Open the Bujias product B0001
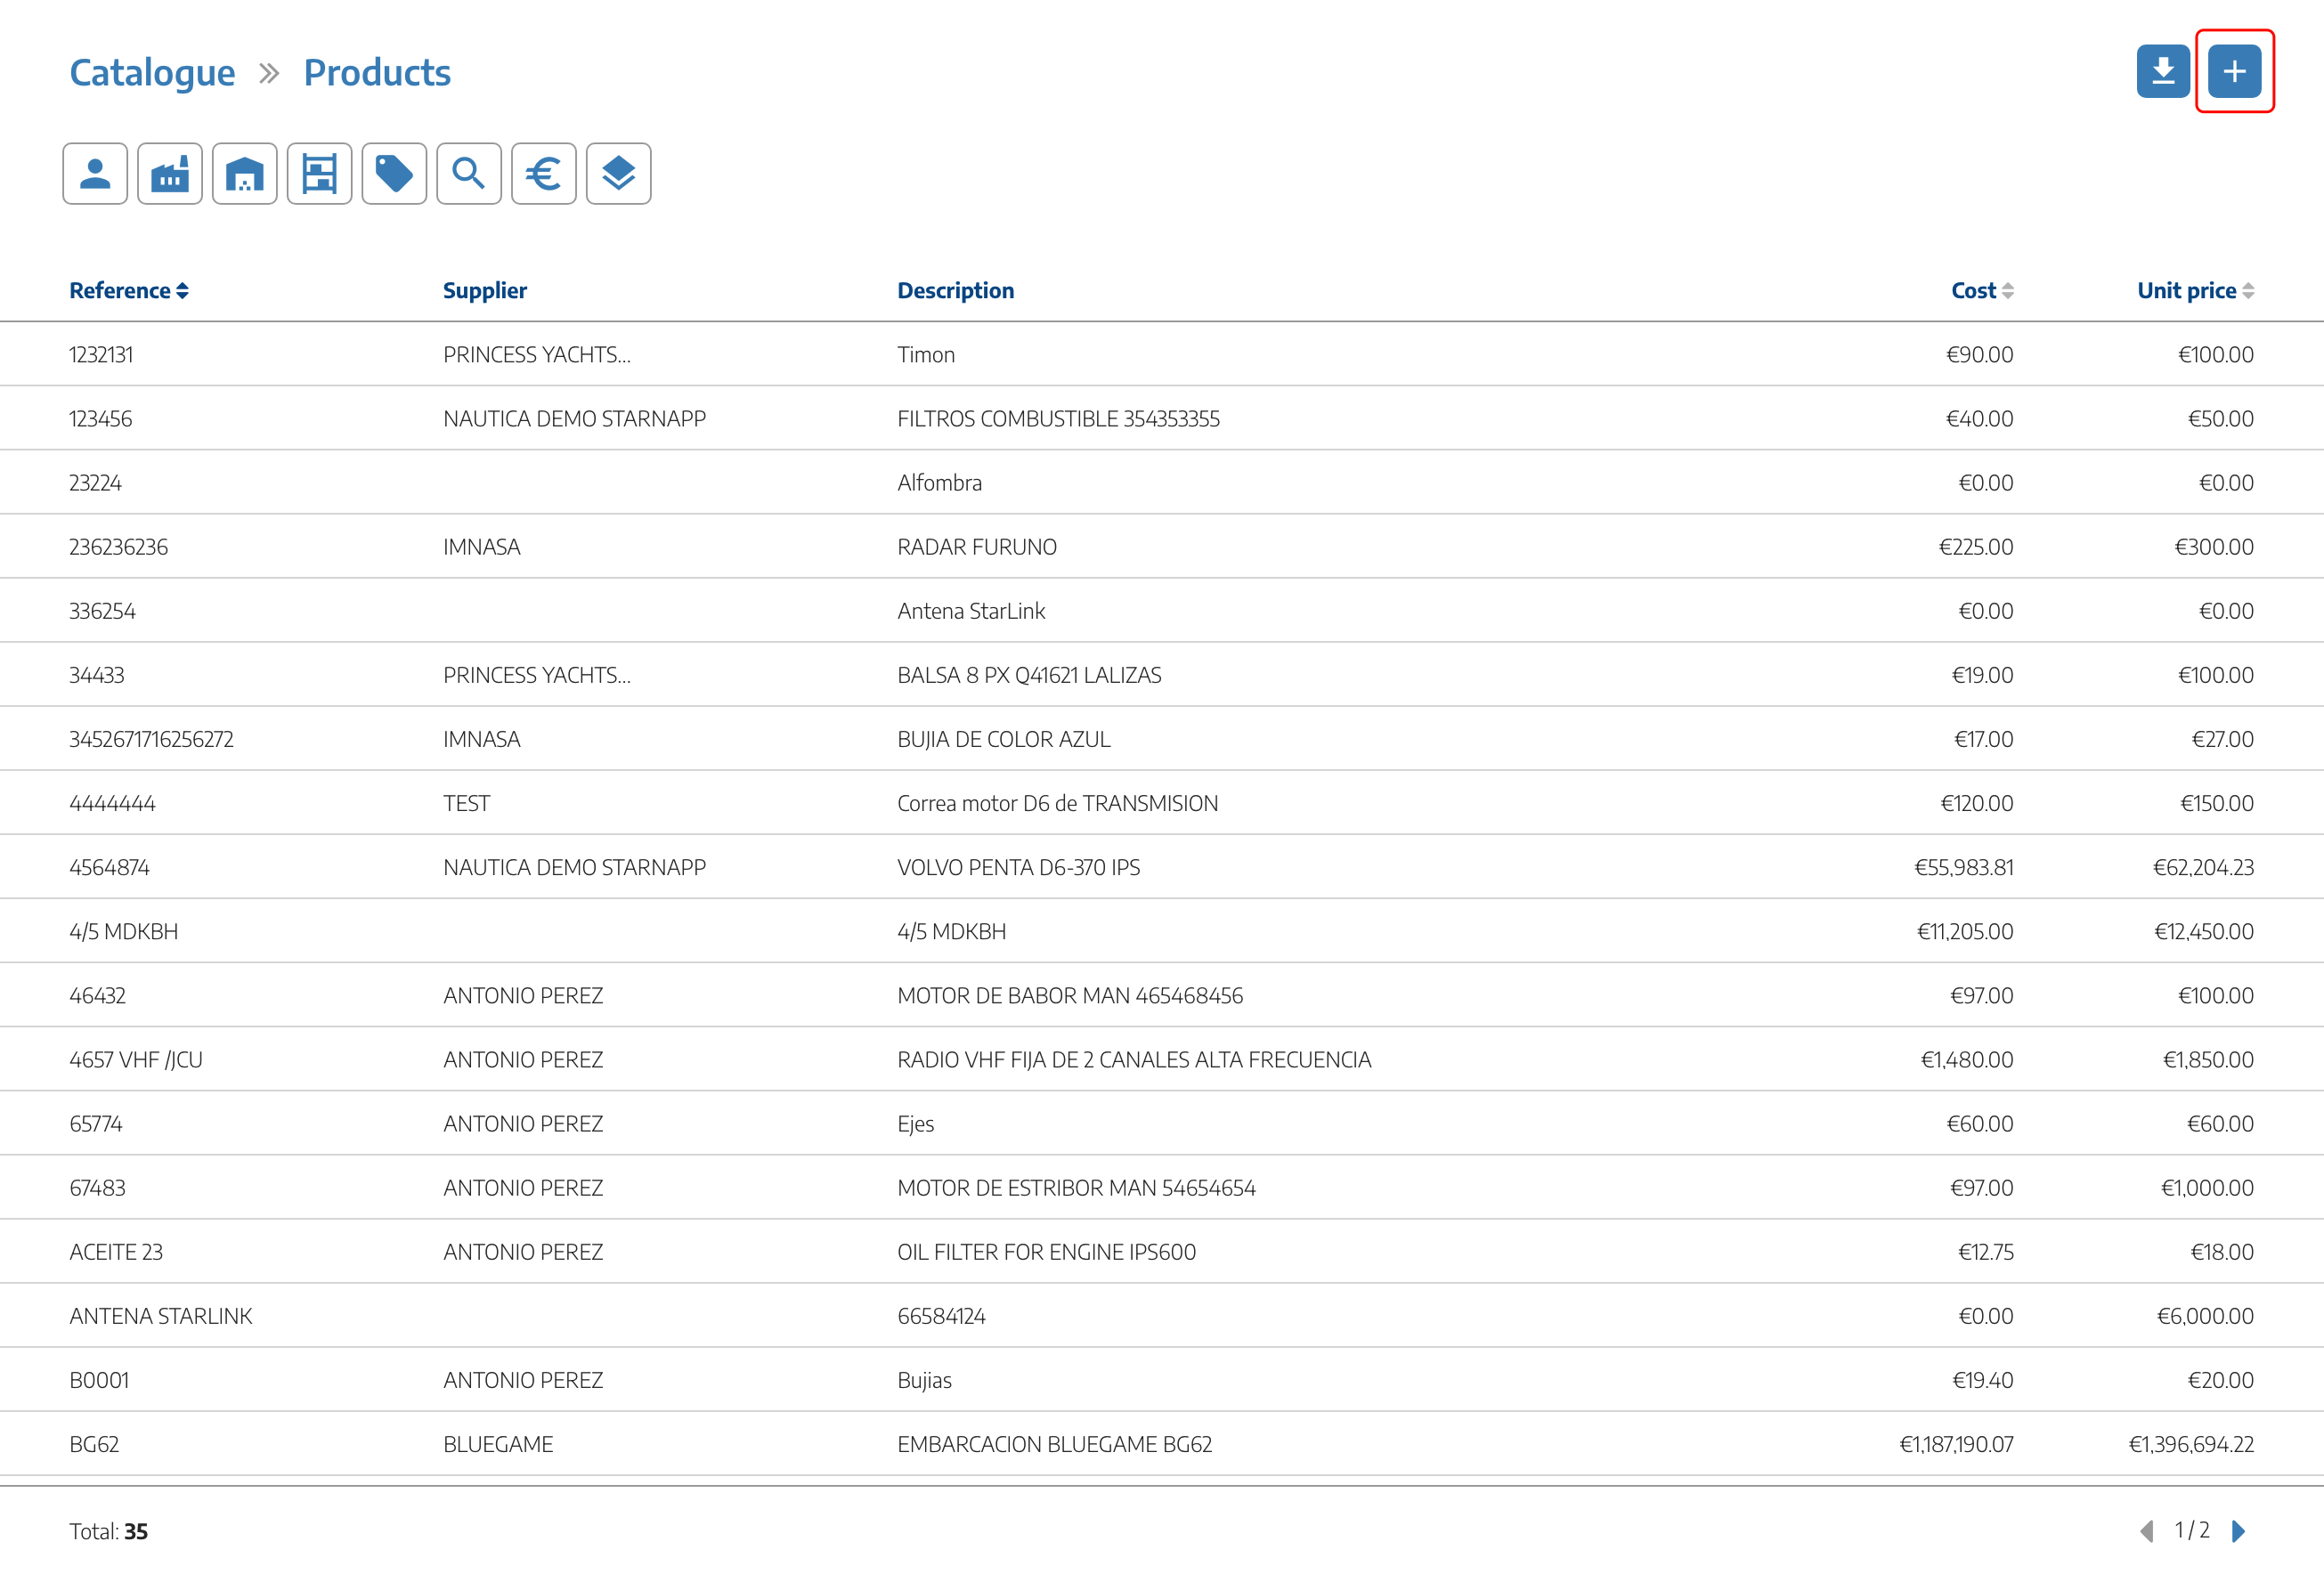Image resolution: width=2324 pixels, height=1574 pixels. tap(1162, 1380)
